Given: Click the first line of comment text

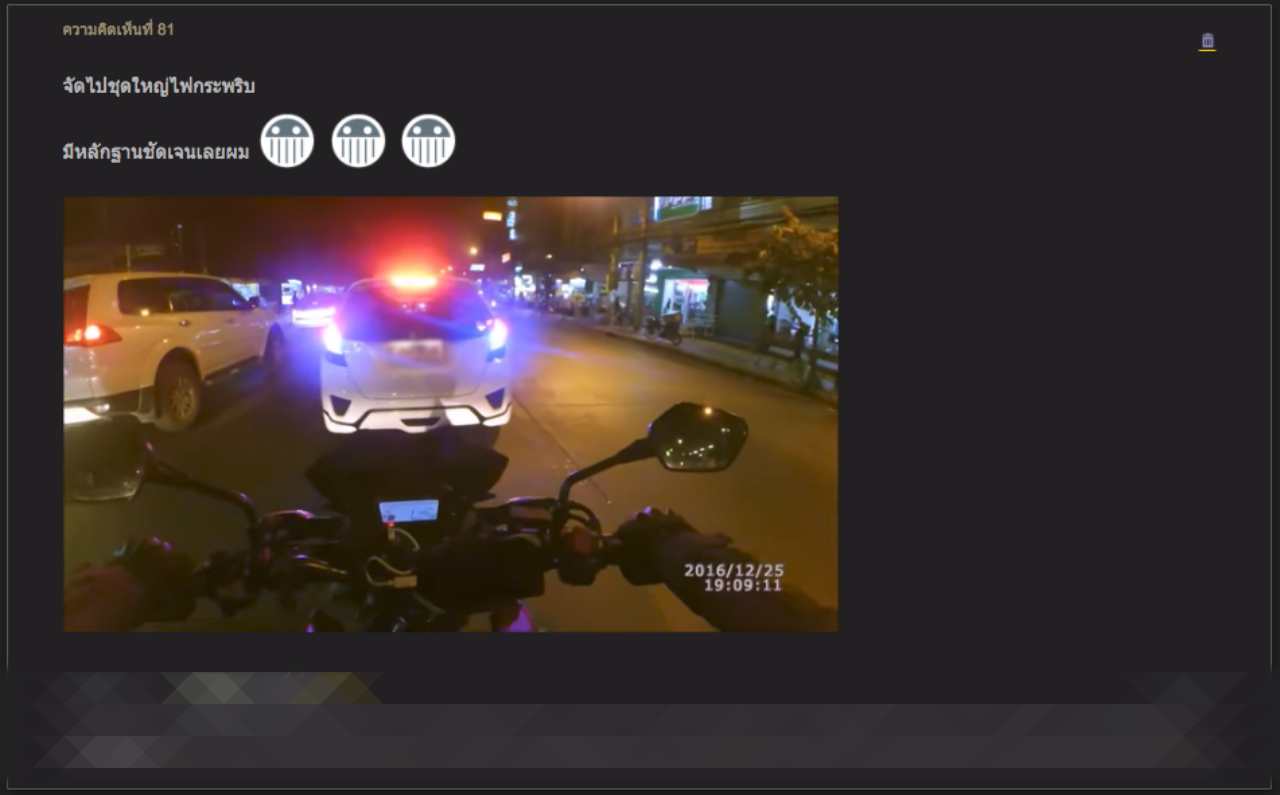Looking at the screenshot, I should point(158,87).
